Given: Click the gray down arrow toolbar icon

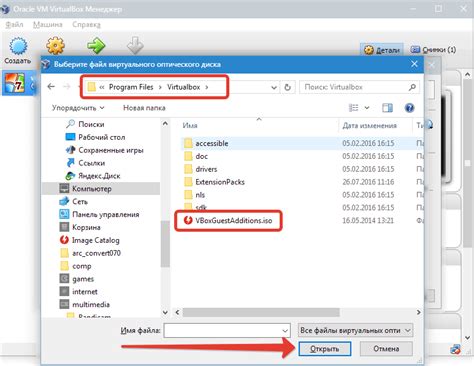Looking at the screenshot, I should [135, 45].
